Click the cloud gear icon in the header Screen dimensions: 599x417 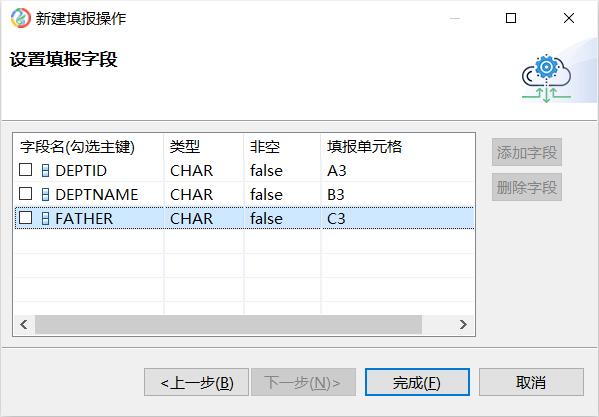[x=546, y=79]
